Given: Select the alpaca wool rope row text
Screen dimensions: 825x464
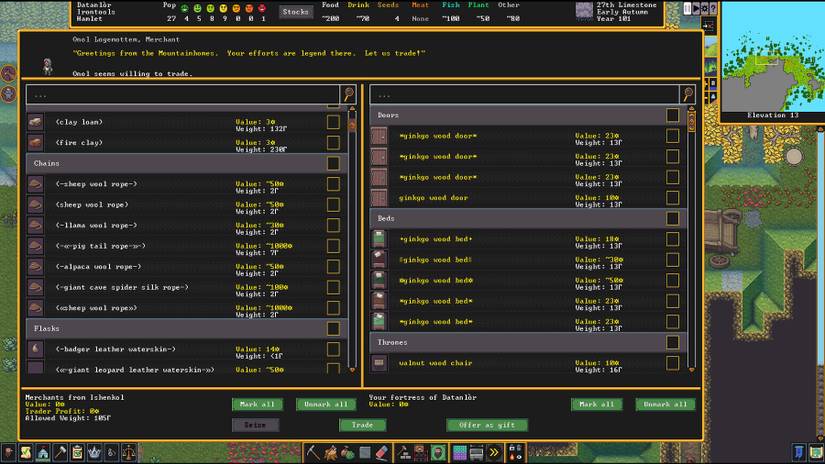Looking at the screenshot, I should point(98,267).
